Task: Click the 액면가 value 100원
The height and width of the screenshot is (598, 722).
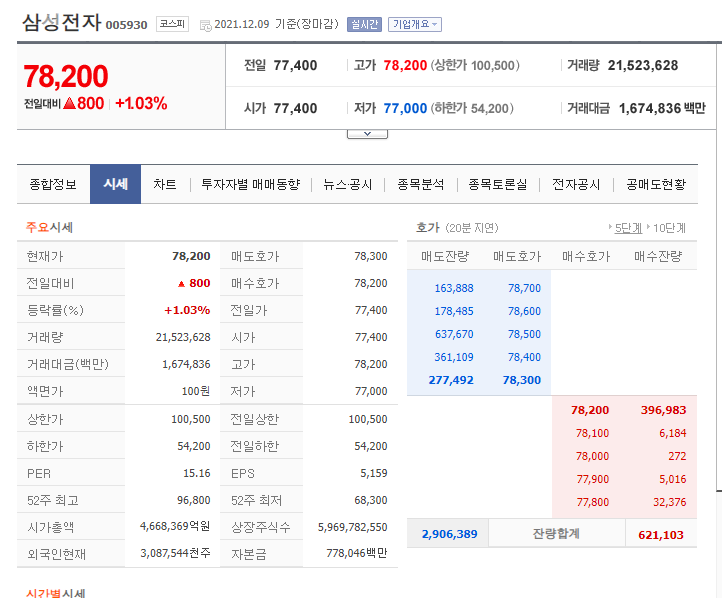Action: pyautogui.click(x=196, y=391)
